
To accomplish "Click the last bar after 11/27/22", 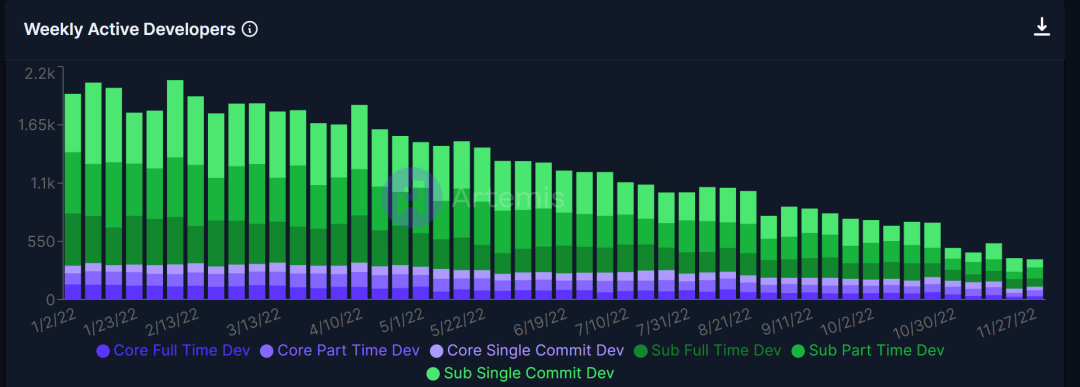I will [x=1035, y=279].
